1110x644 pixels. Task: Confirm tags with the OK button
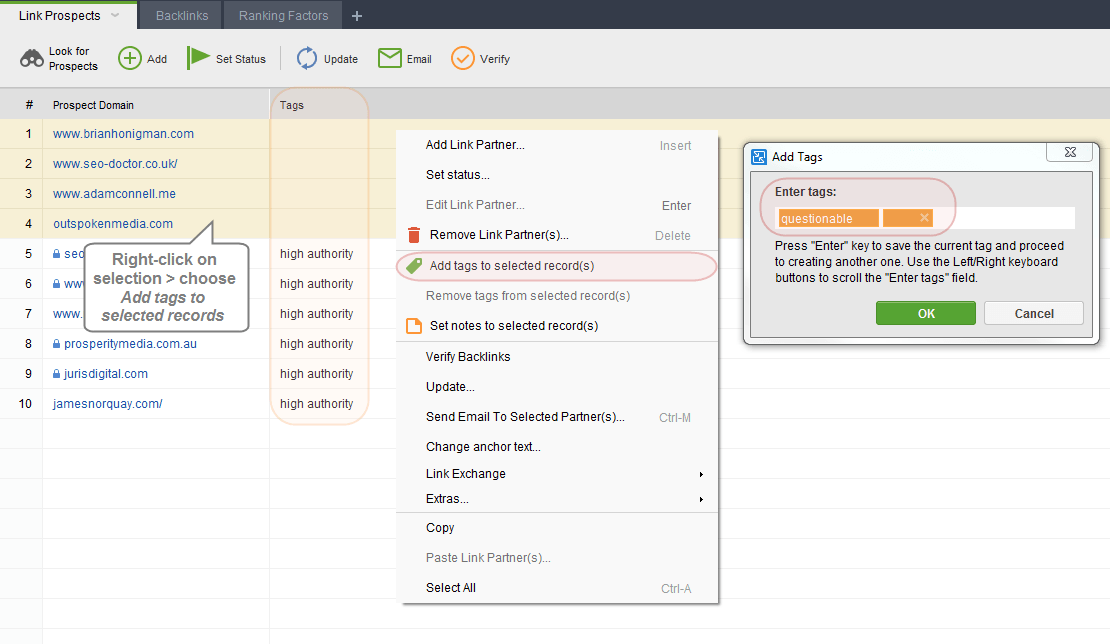click(926, 314)
